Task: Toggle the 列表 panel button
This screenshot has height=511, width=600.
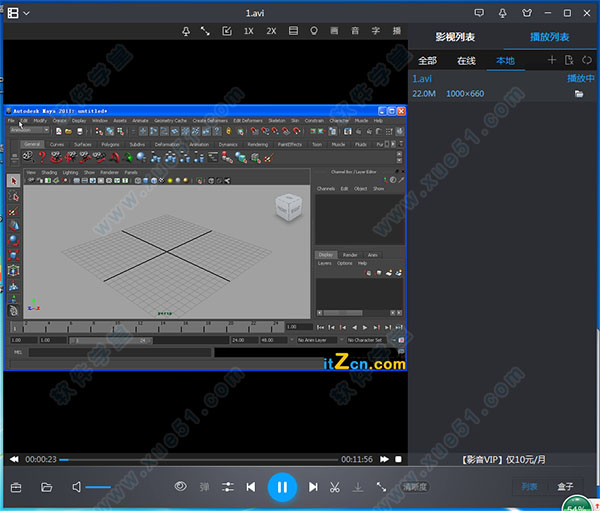Action: tap(530, 487)
